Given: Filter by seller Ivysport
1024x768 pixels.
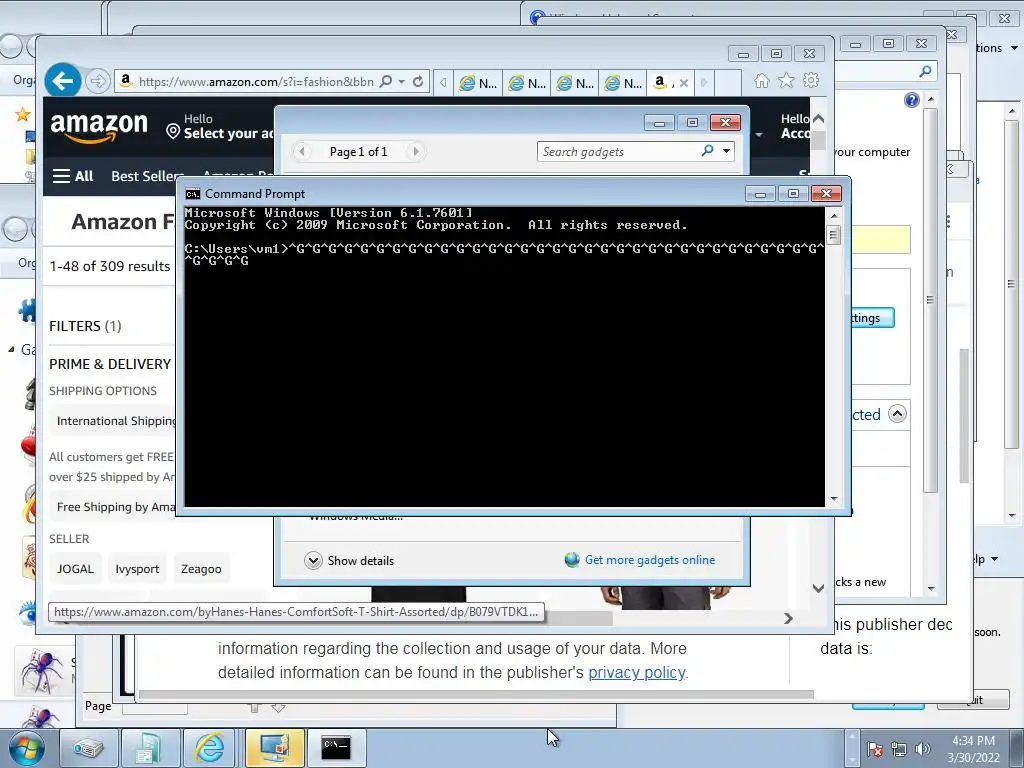Looking at the screenshot, I should 137,569.
